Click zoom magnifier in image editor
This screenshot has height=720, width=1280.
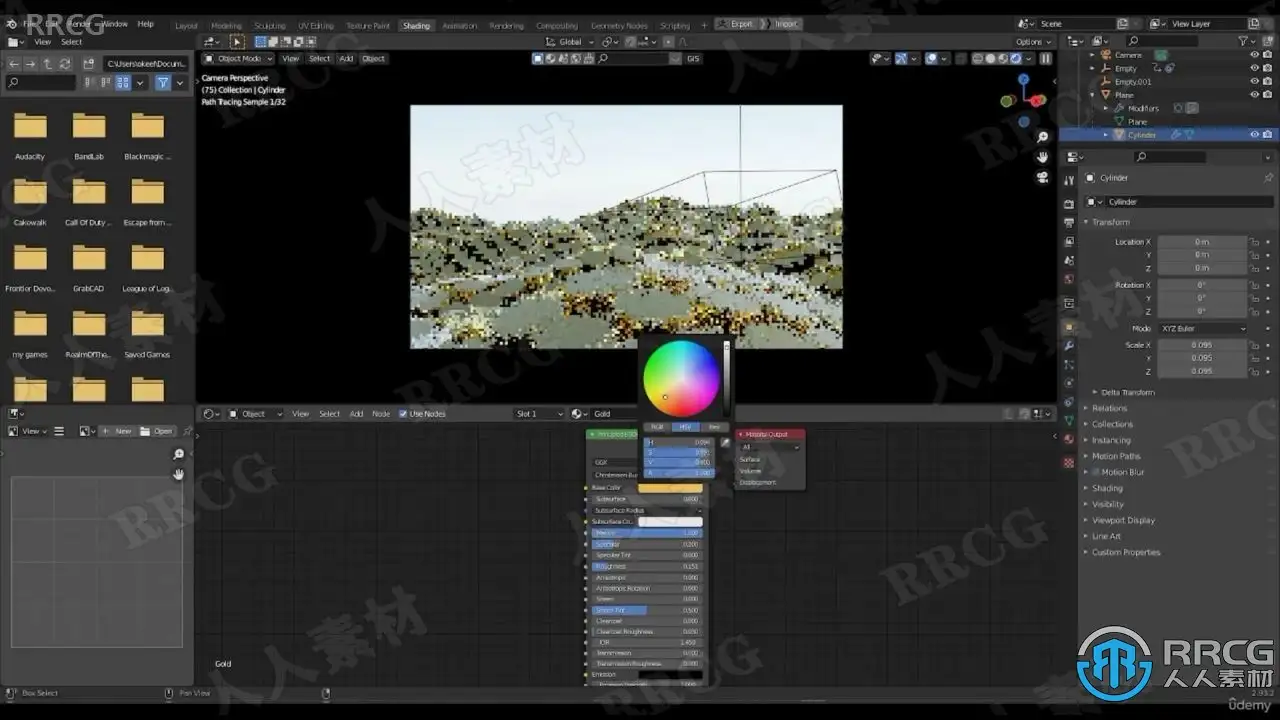pyautogui.click(x=179, y=454)
